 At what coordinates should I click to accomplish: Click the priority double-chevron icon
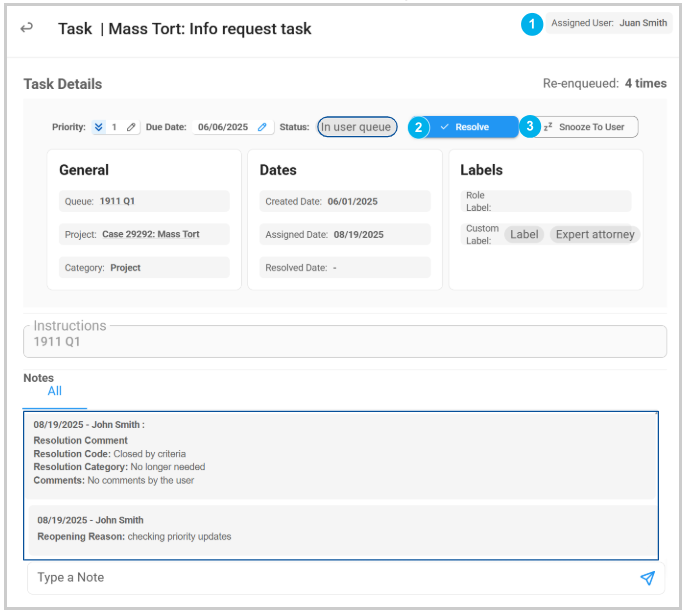98,127
